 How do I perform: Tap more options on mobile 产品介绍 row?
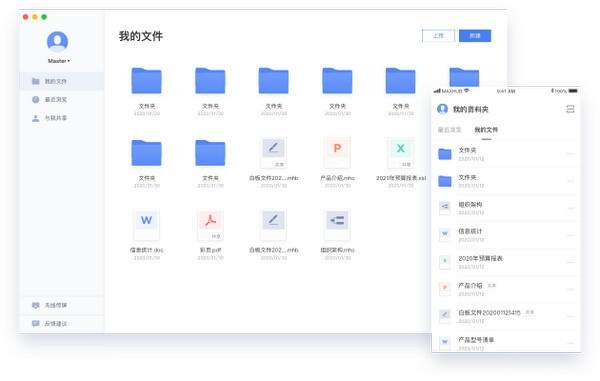pyautogui.click(x=571, y=290)
